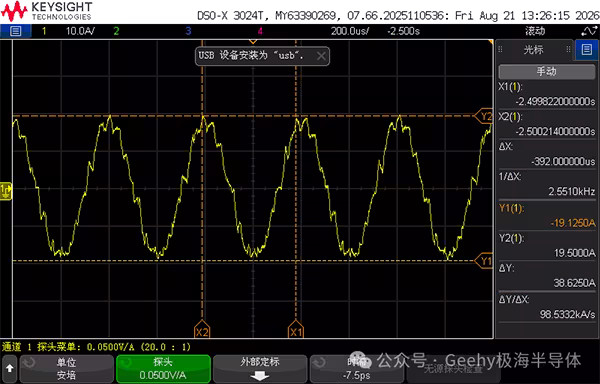Click the trigger time reference marker at top
This screenshot has width=600, height=384.
pos(253,41)
